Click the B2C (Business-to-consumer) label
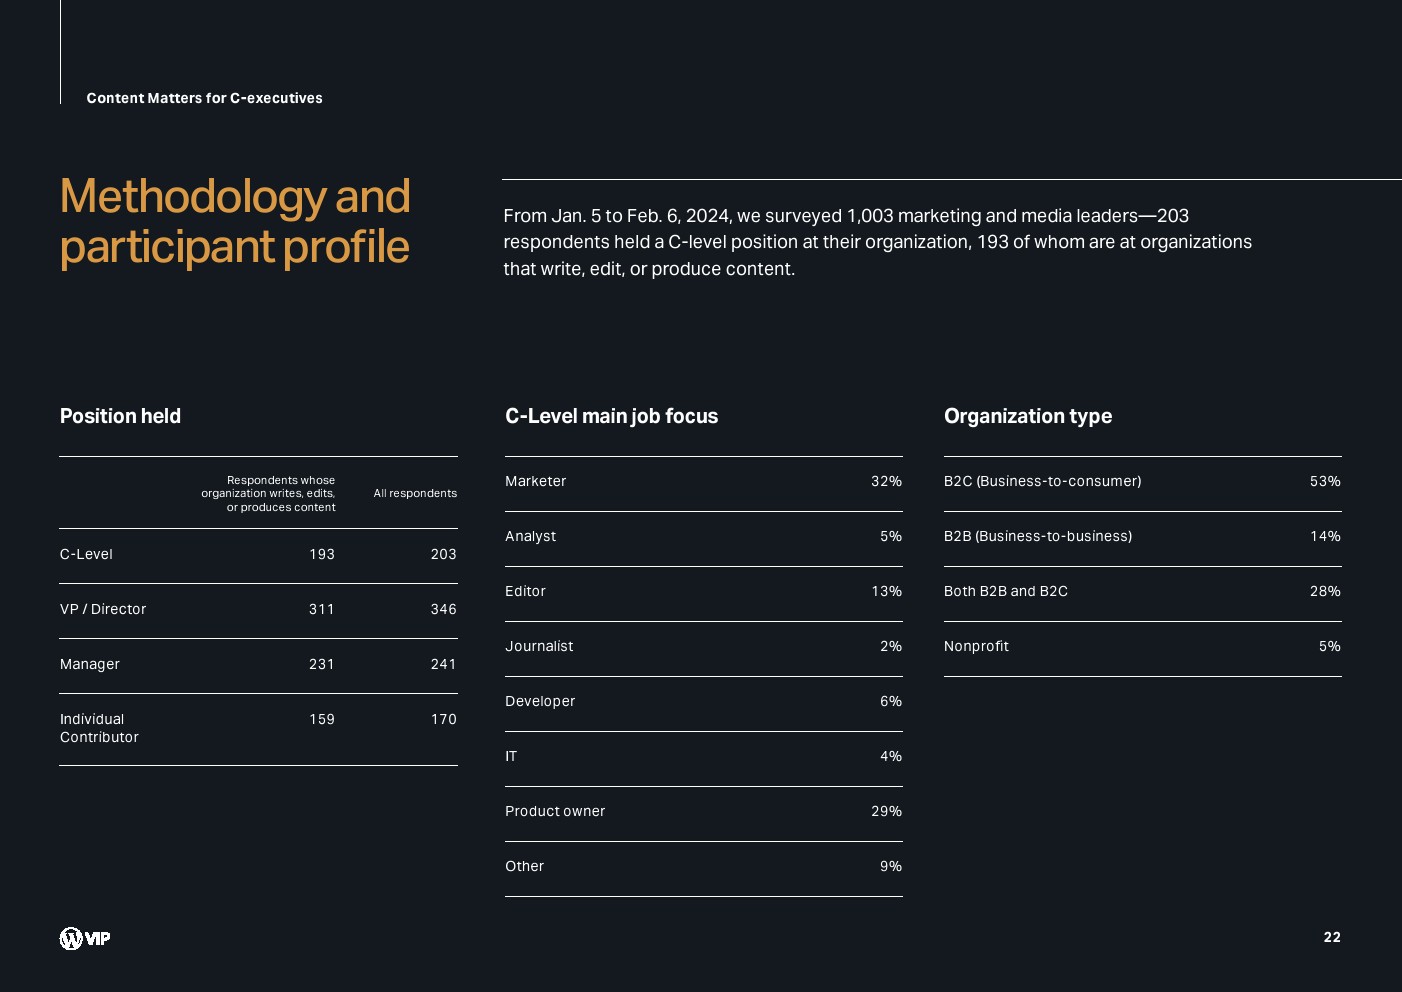 (x=1042, y=481)
